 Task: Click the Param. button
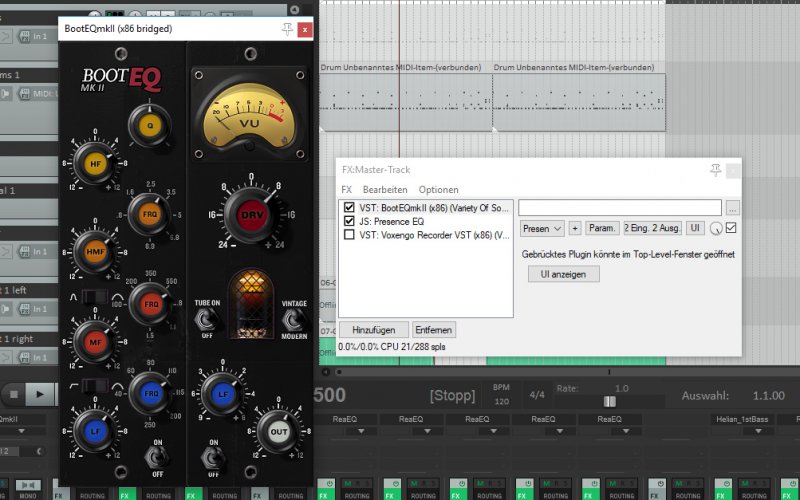coord(602,228)
